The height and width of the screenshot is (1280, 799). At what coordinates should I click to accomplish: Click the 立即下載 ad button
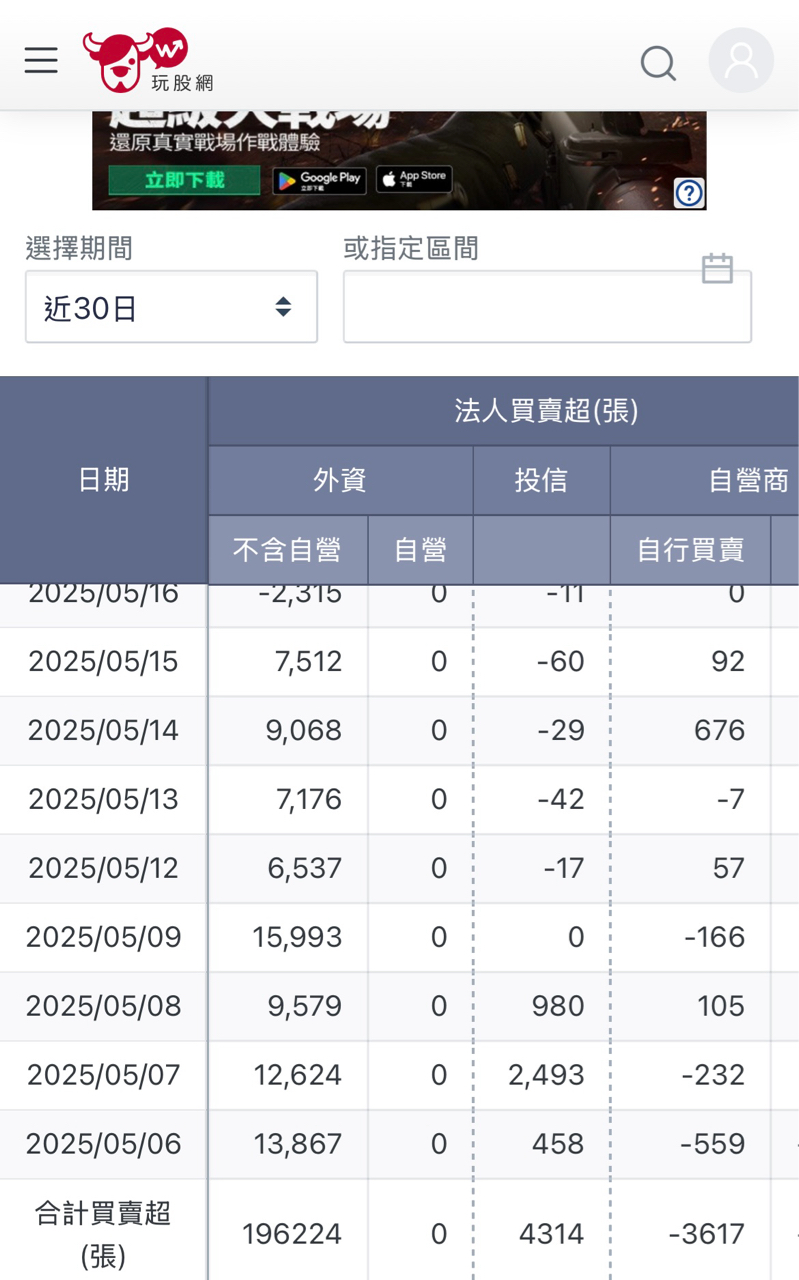(x=185, y=180)
